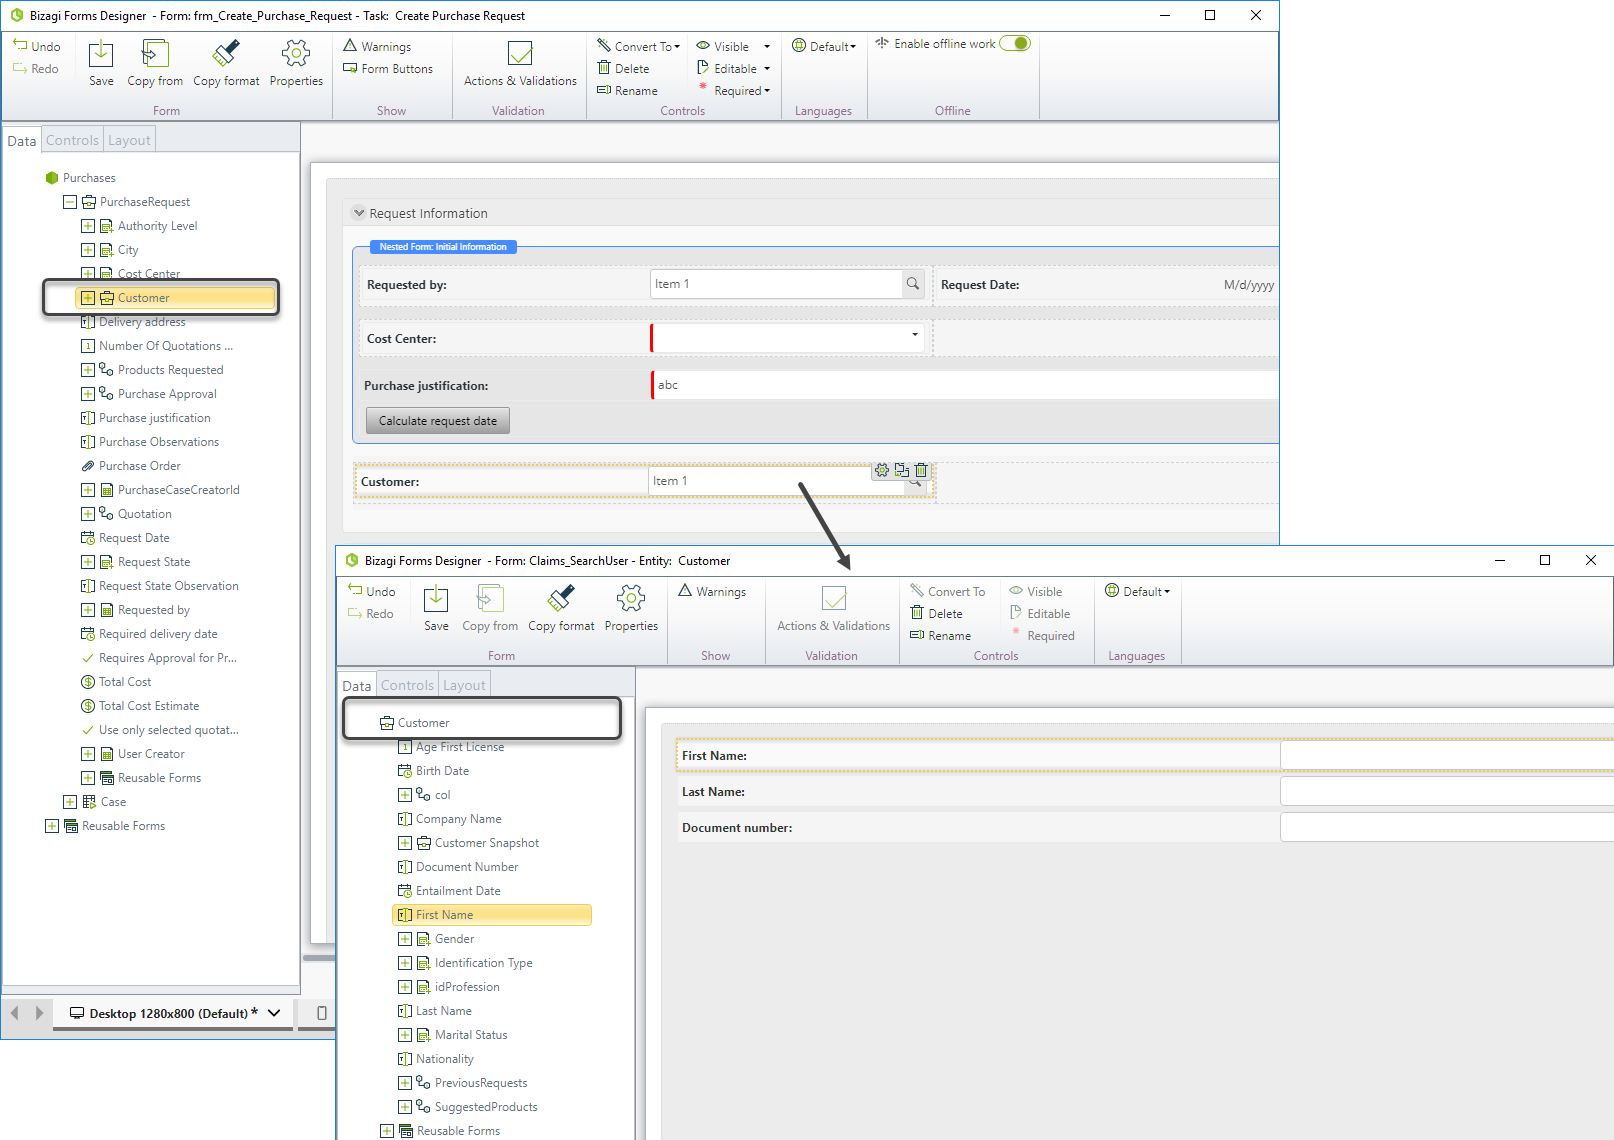Image resolution: width=1614 pixels, height=1140 pixels.
Task: Switch to Layout tab in main window
Action: point(129,140)
